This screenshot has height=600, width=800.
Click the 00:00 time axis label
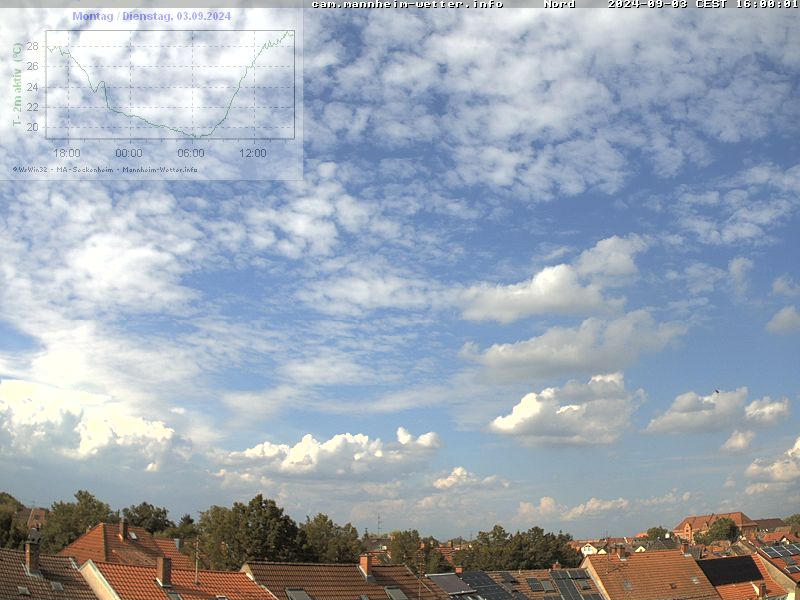[x=129, y=153]
